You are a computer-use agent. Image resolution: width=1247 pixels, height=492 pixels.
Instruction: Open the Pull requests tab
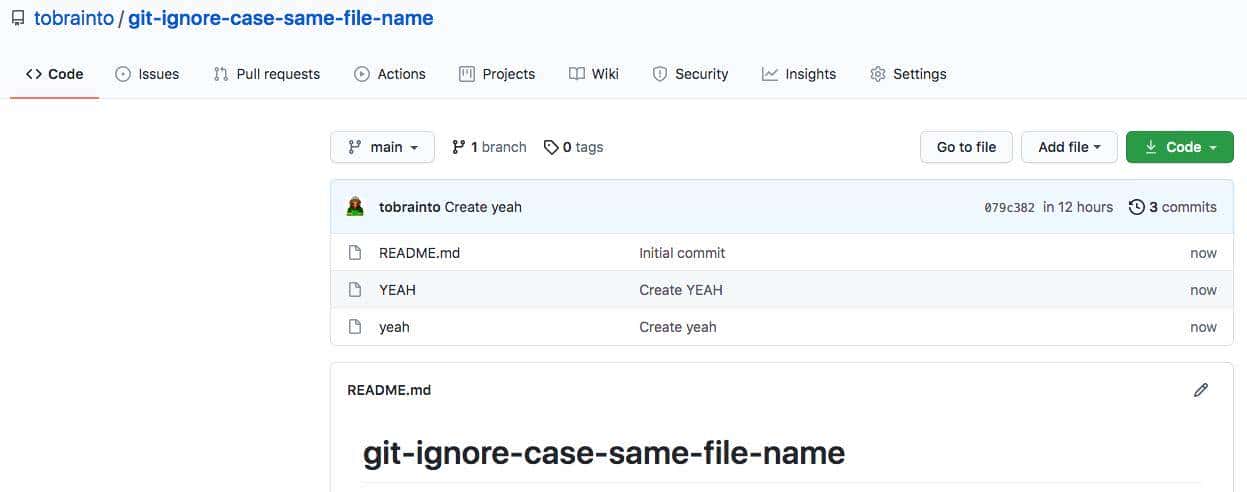pyautogui.click(x=267, y=74)
